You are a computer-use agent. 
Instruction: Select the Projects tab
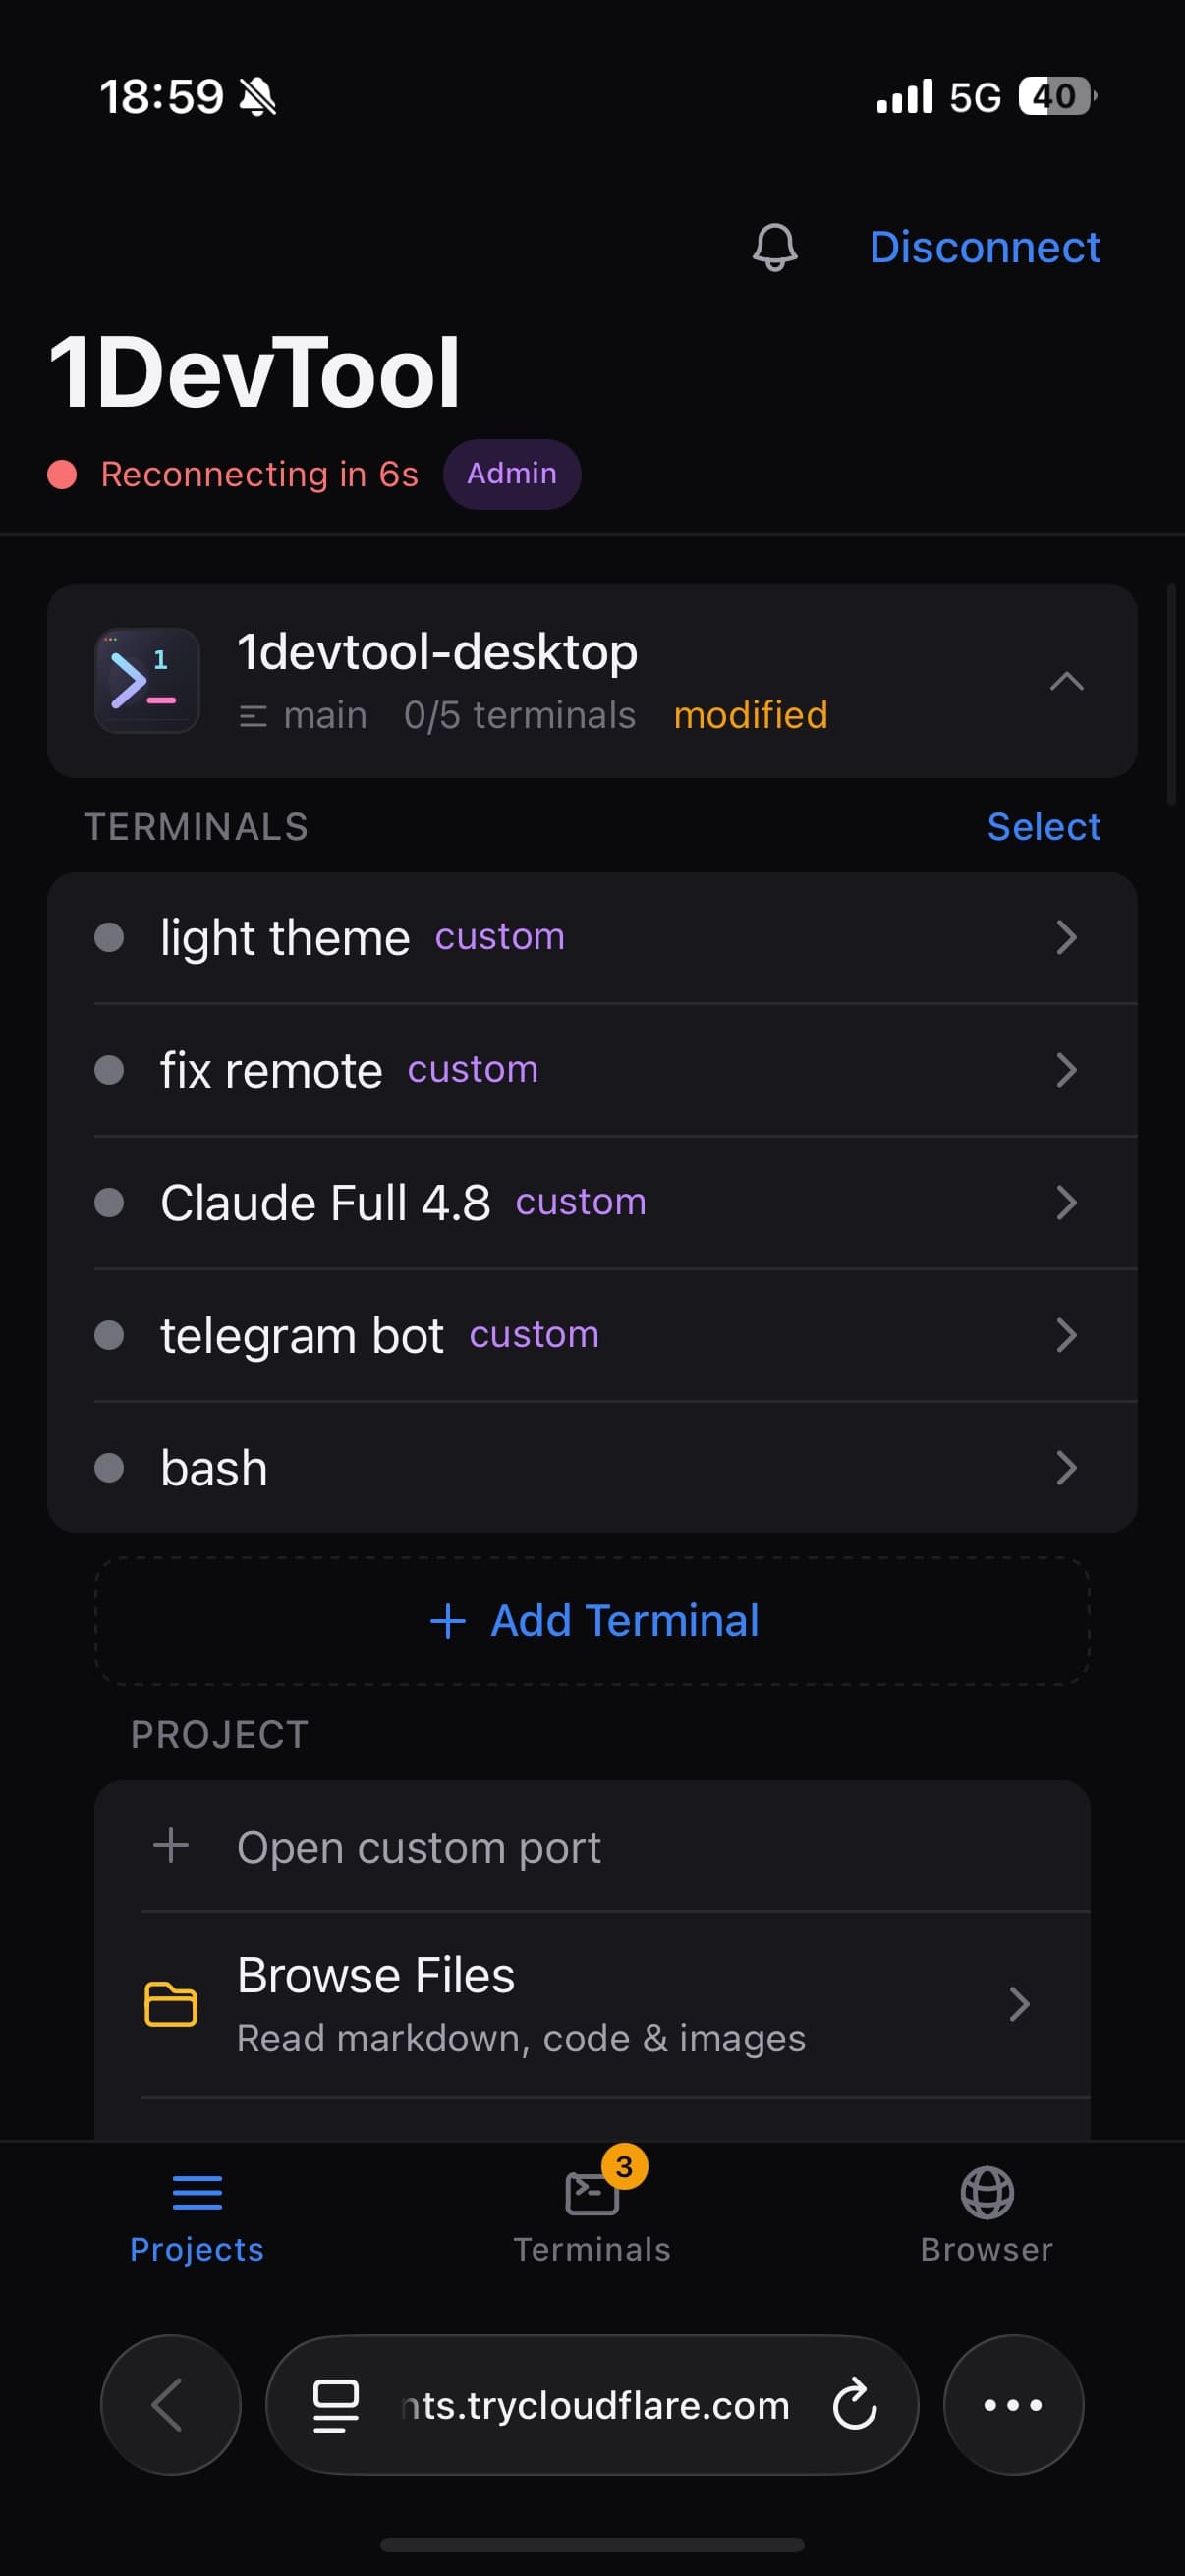pos(197,2213)
